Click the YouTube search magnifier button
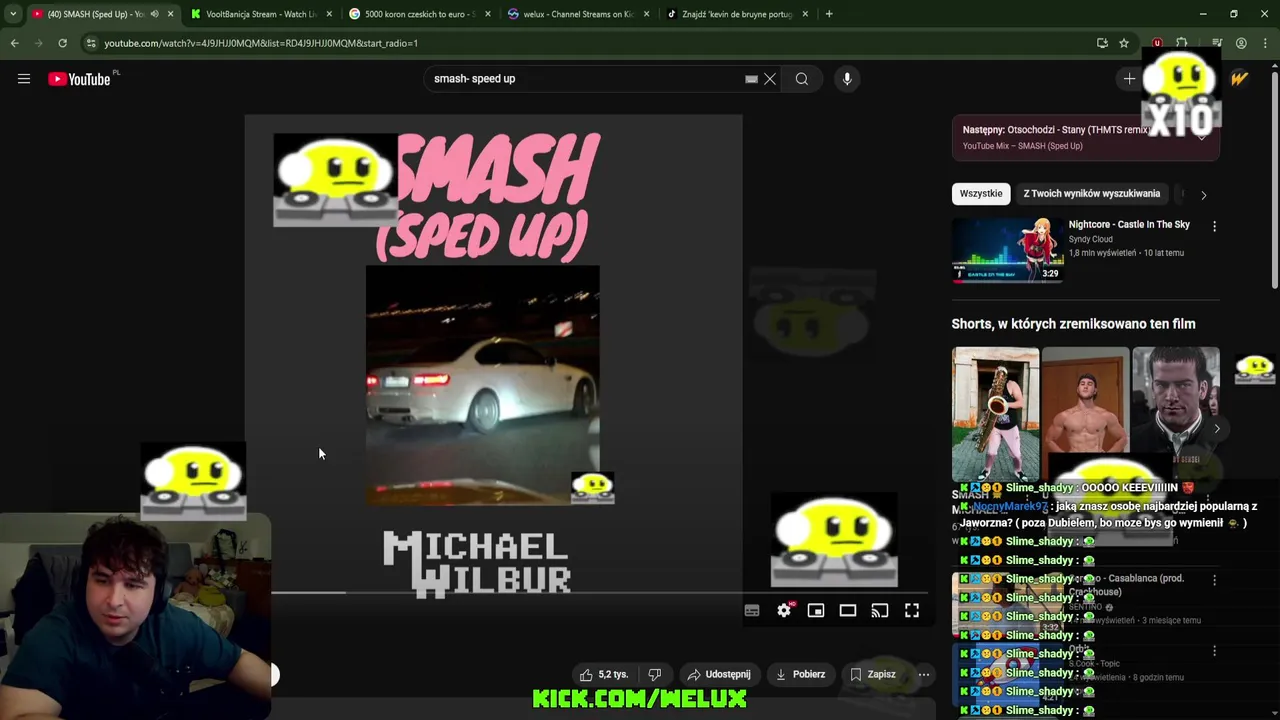 [x=802, y=79]
